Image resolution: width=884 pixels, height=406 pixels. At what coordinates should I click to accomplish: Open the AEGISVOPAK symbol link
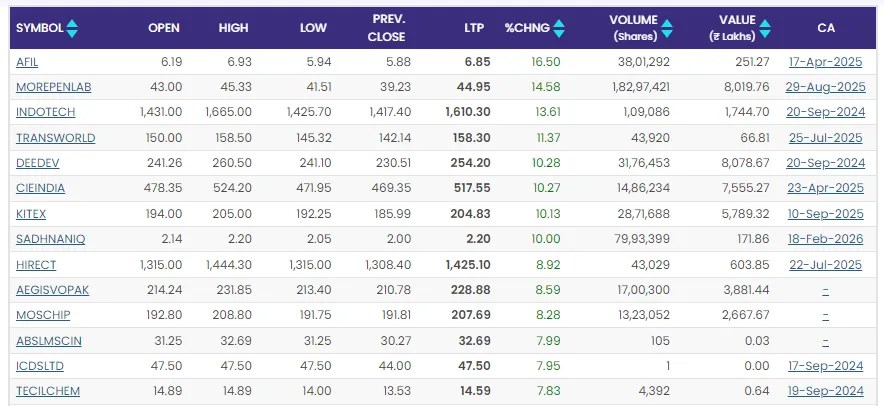(x=52, y=289)
